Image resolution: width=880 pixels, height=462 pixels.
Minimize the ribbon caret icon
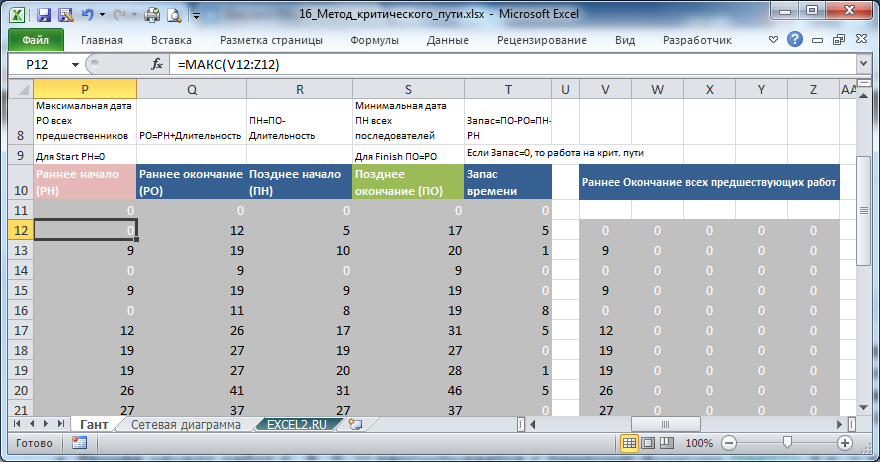click(x=773, y=39)
